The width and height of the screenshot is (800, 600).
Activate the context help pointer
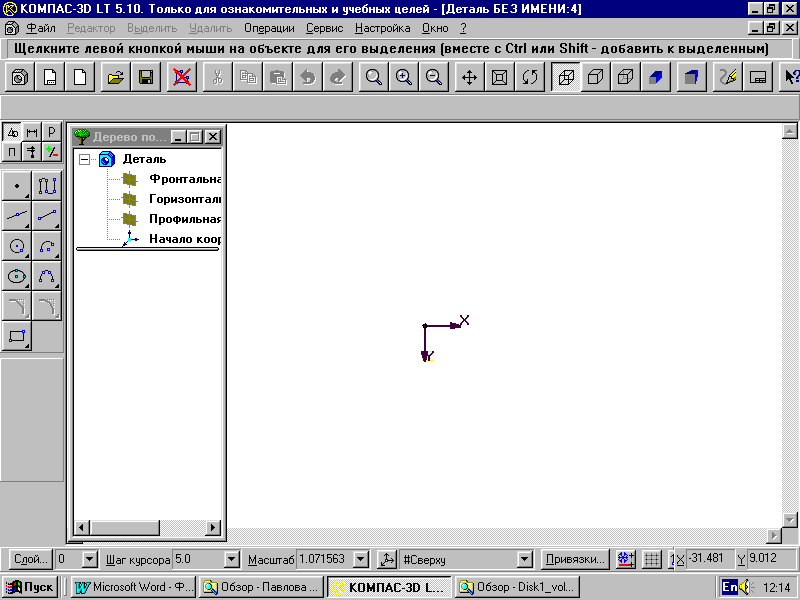click(790, 78)
